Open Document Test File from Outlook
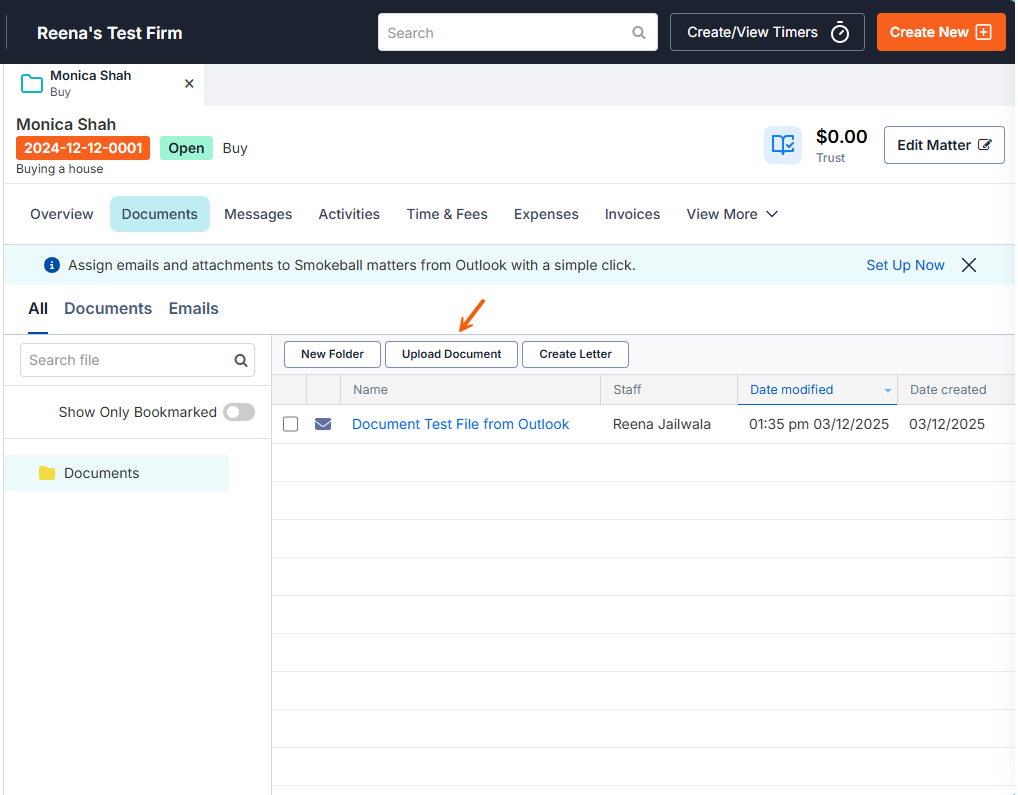The image size is (1018, 795). (x=460, y=424)
